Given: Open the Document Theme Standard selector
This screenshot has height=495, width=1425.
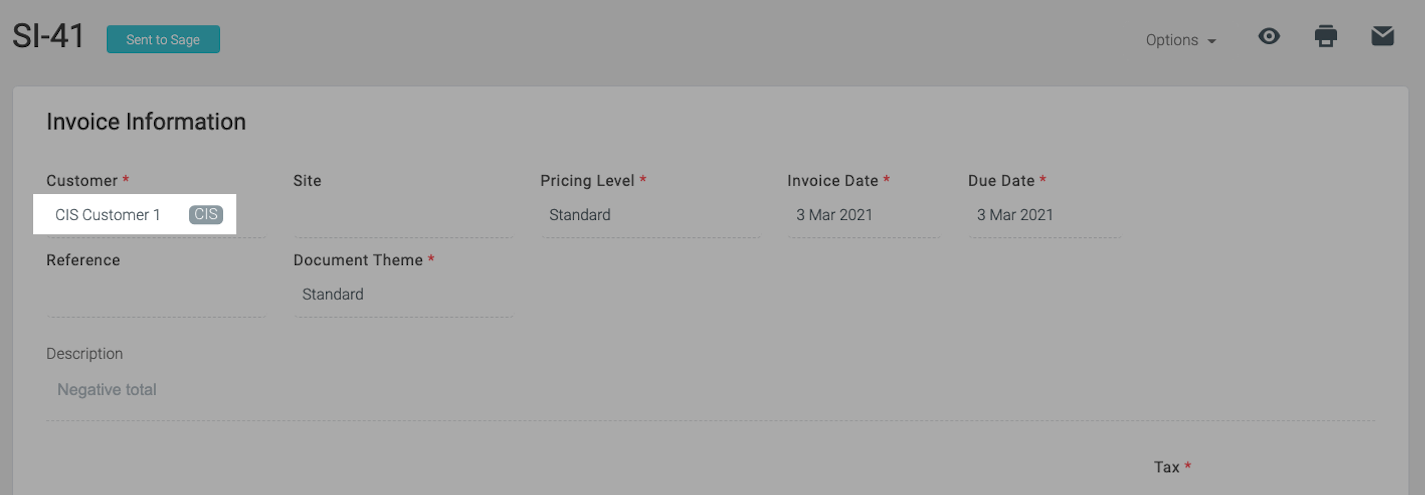Looking at the screenshot, I should pyautogui.click(x=403, y=295).
